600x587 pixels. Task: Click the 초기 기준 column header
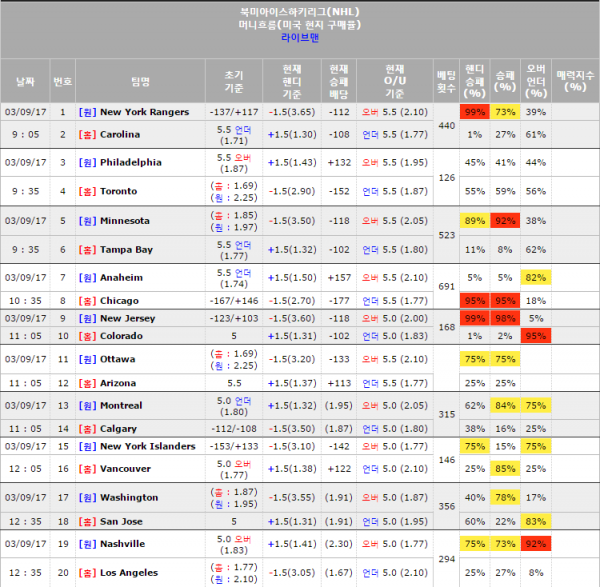click(234, 82)
